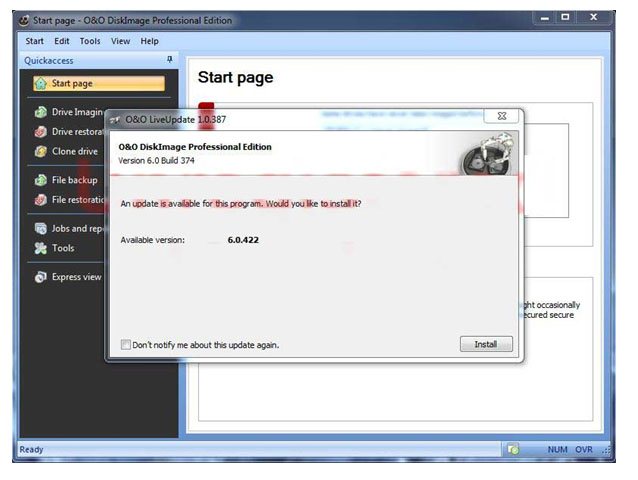The width and height of the screenshot is (638, 480).
Task: Click the Clone drive icon
Action: (41, 151)
